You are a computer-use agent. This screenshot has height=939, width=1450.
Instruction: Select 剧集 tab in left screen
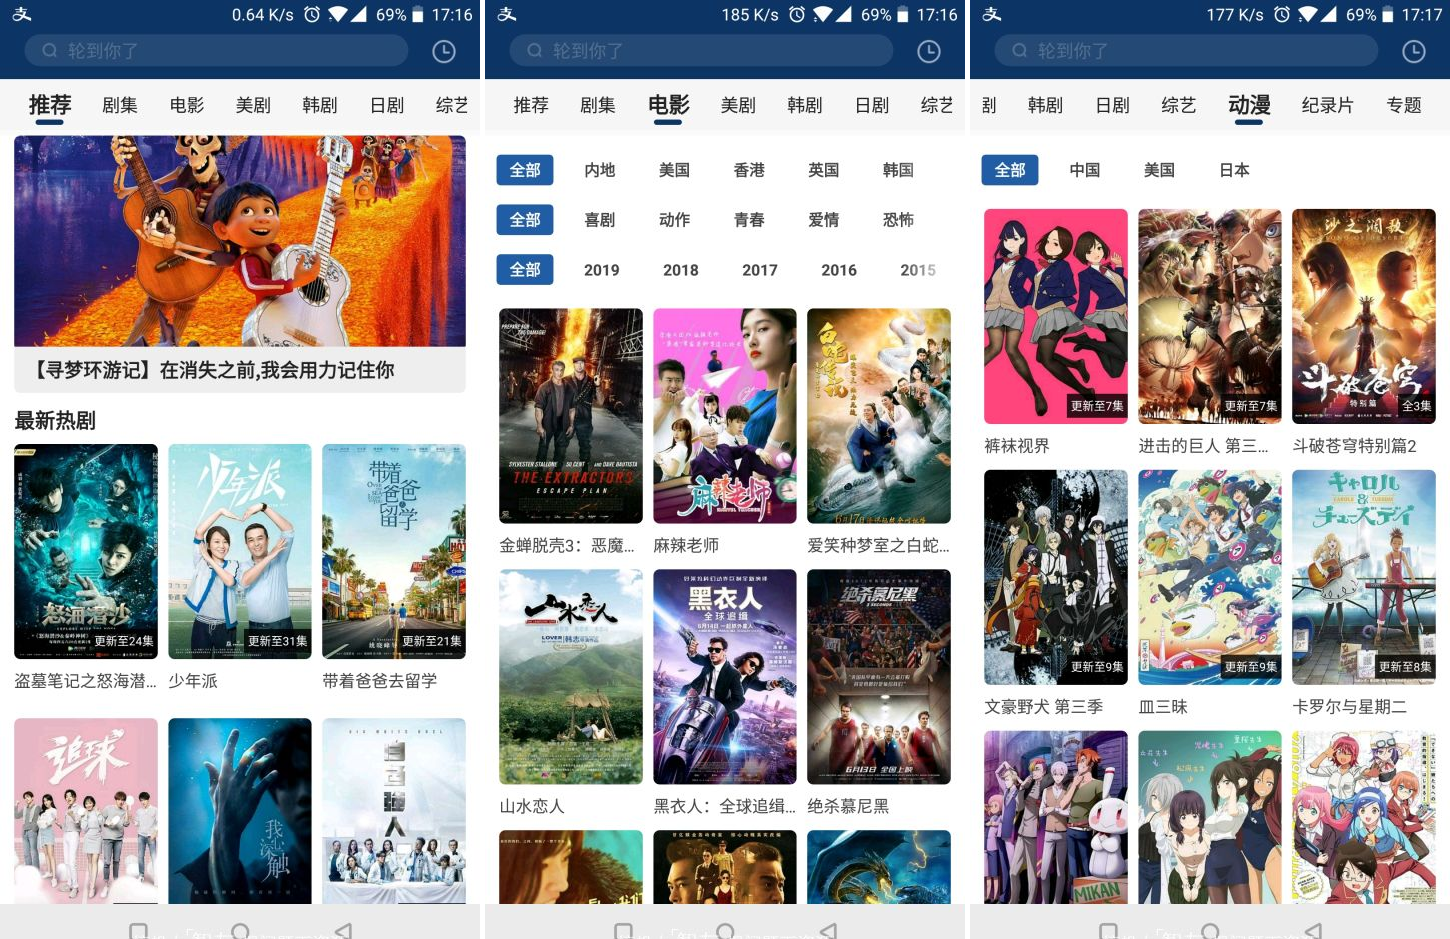120,105
